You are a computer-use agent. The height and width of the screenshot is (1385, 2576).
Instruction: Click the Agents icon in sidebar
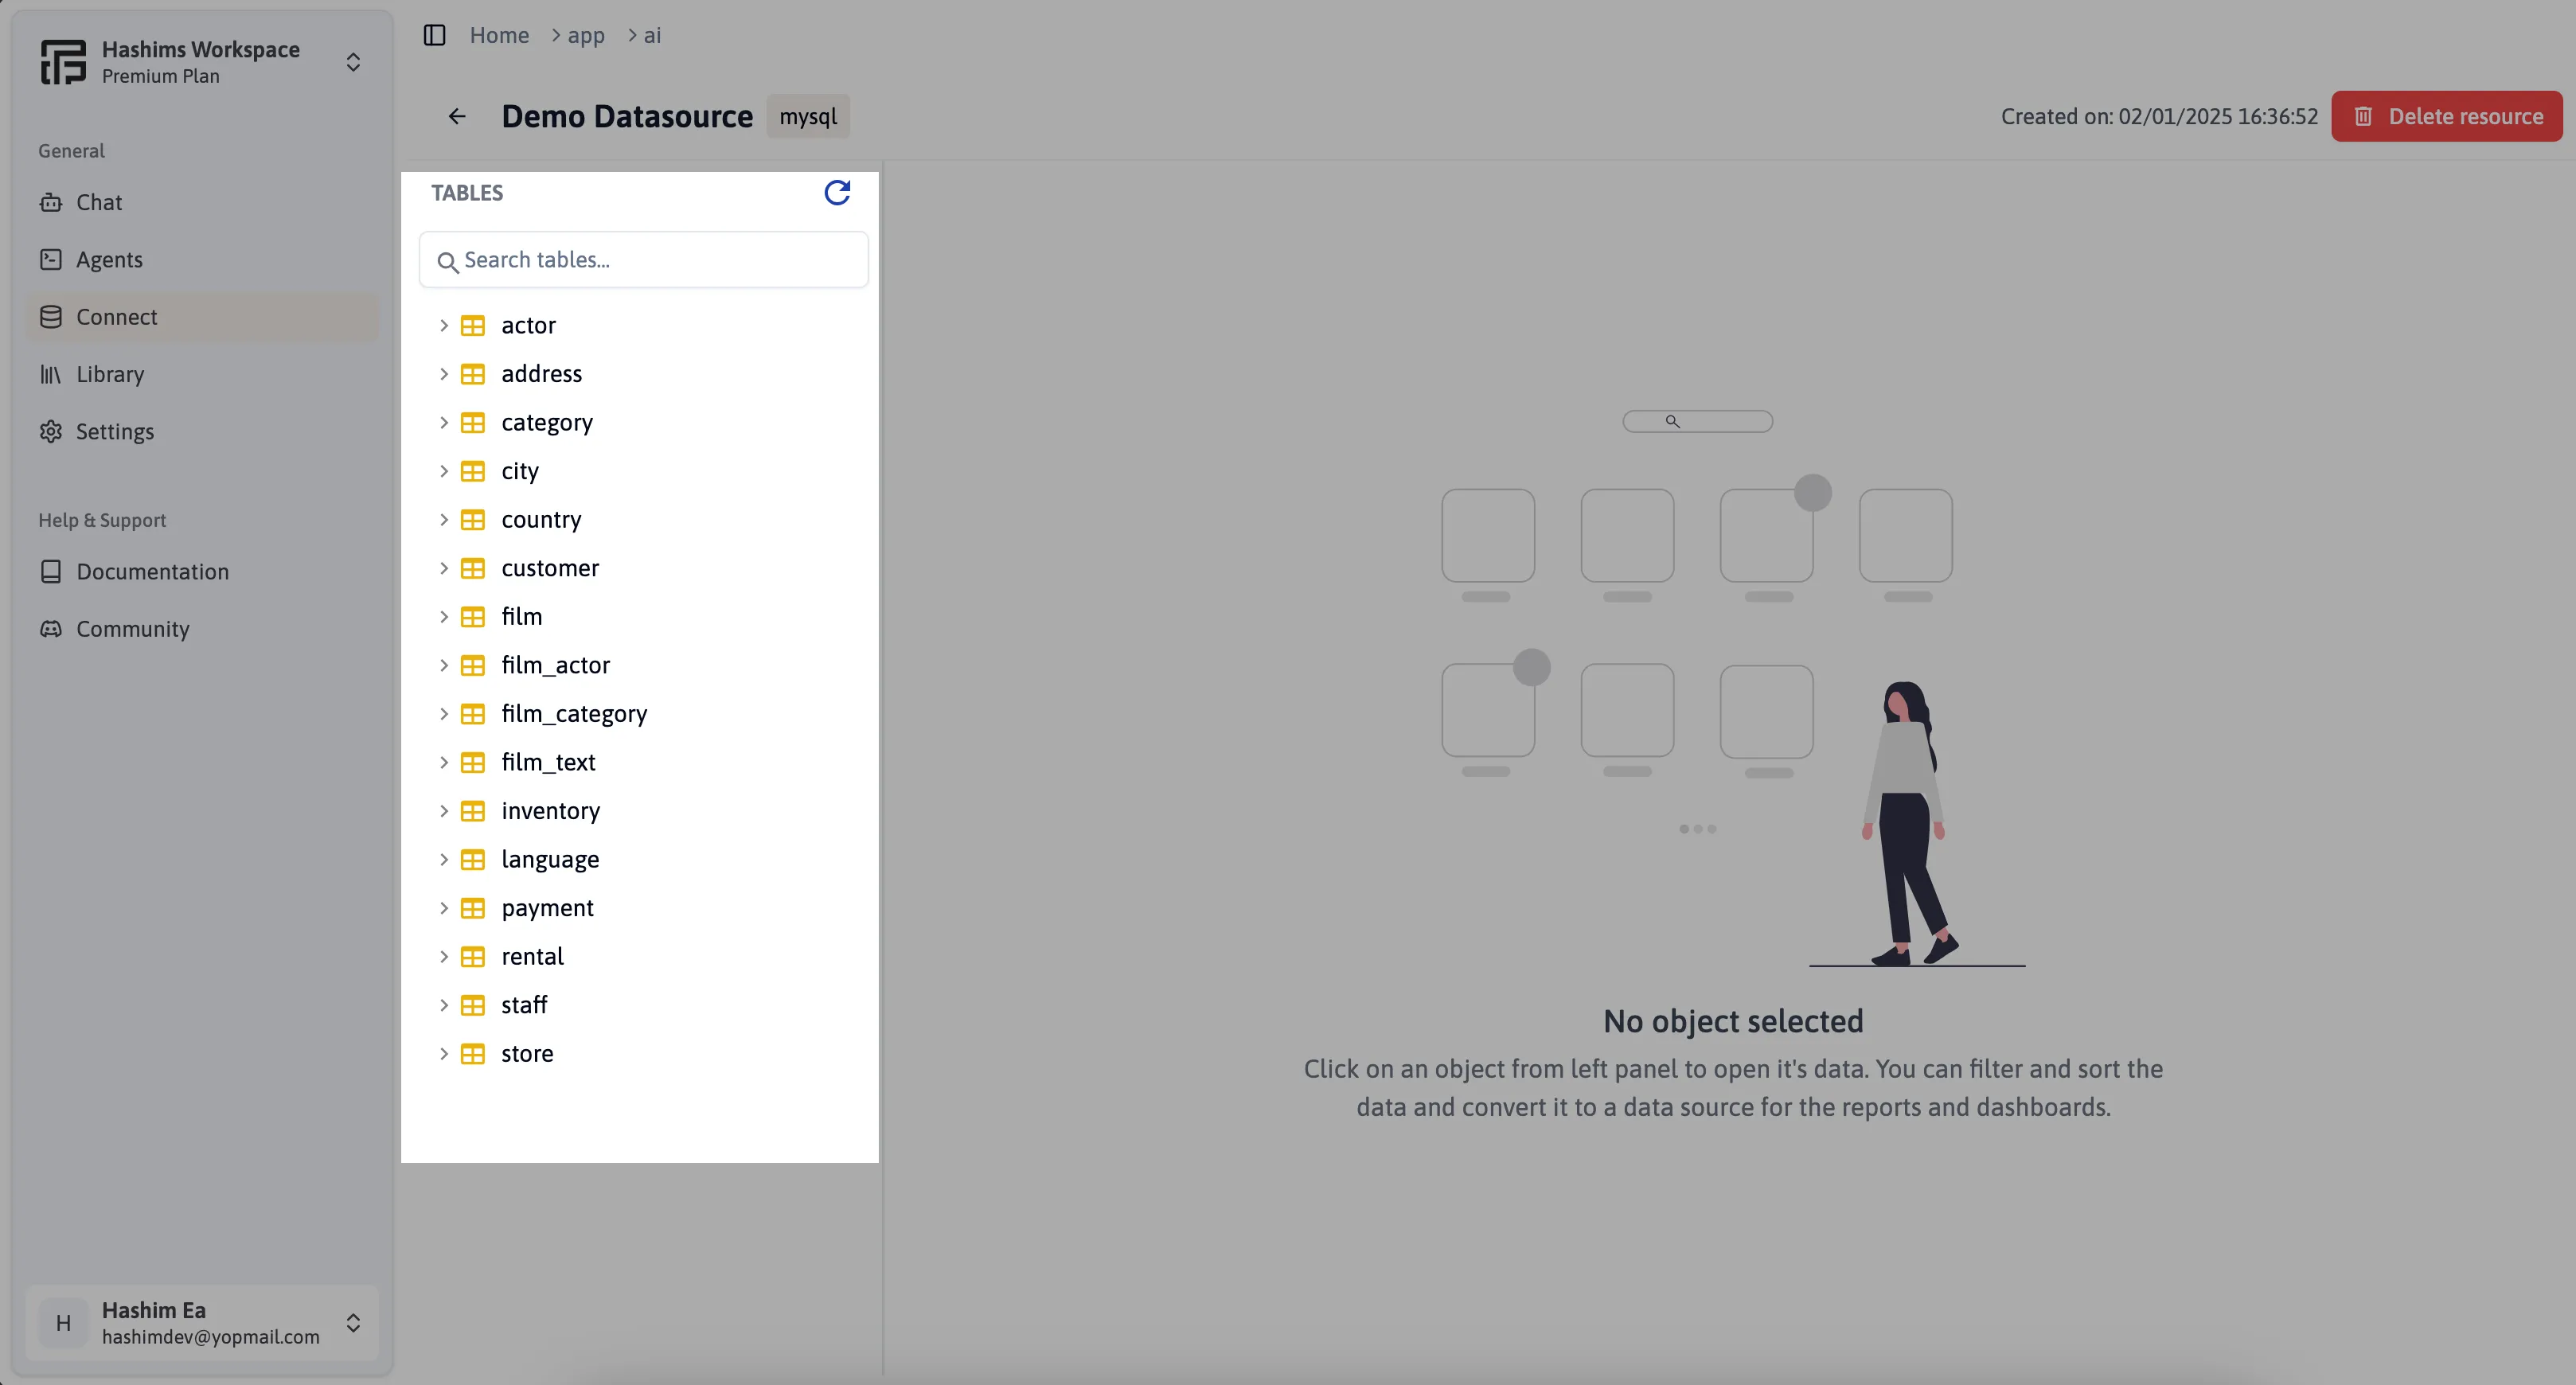(x=53, y=259)
